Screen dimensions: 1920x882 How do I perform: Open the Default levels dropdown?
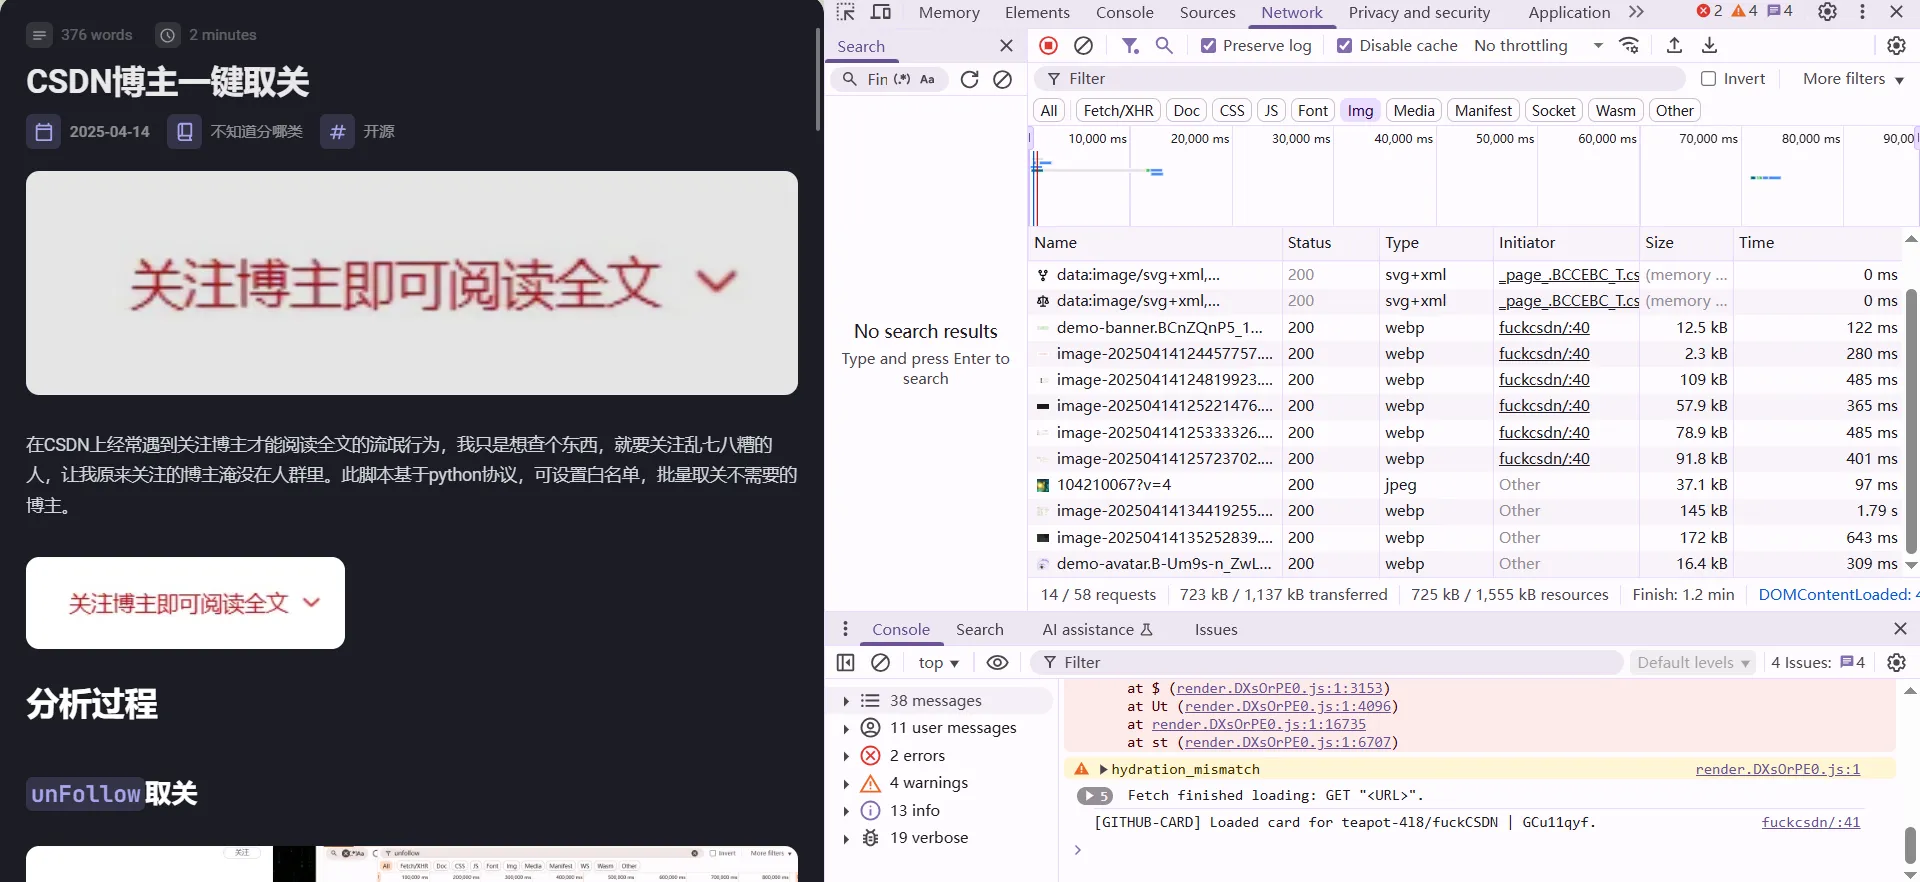point(1692,662)
